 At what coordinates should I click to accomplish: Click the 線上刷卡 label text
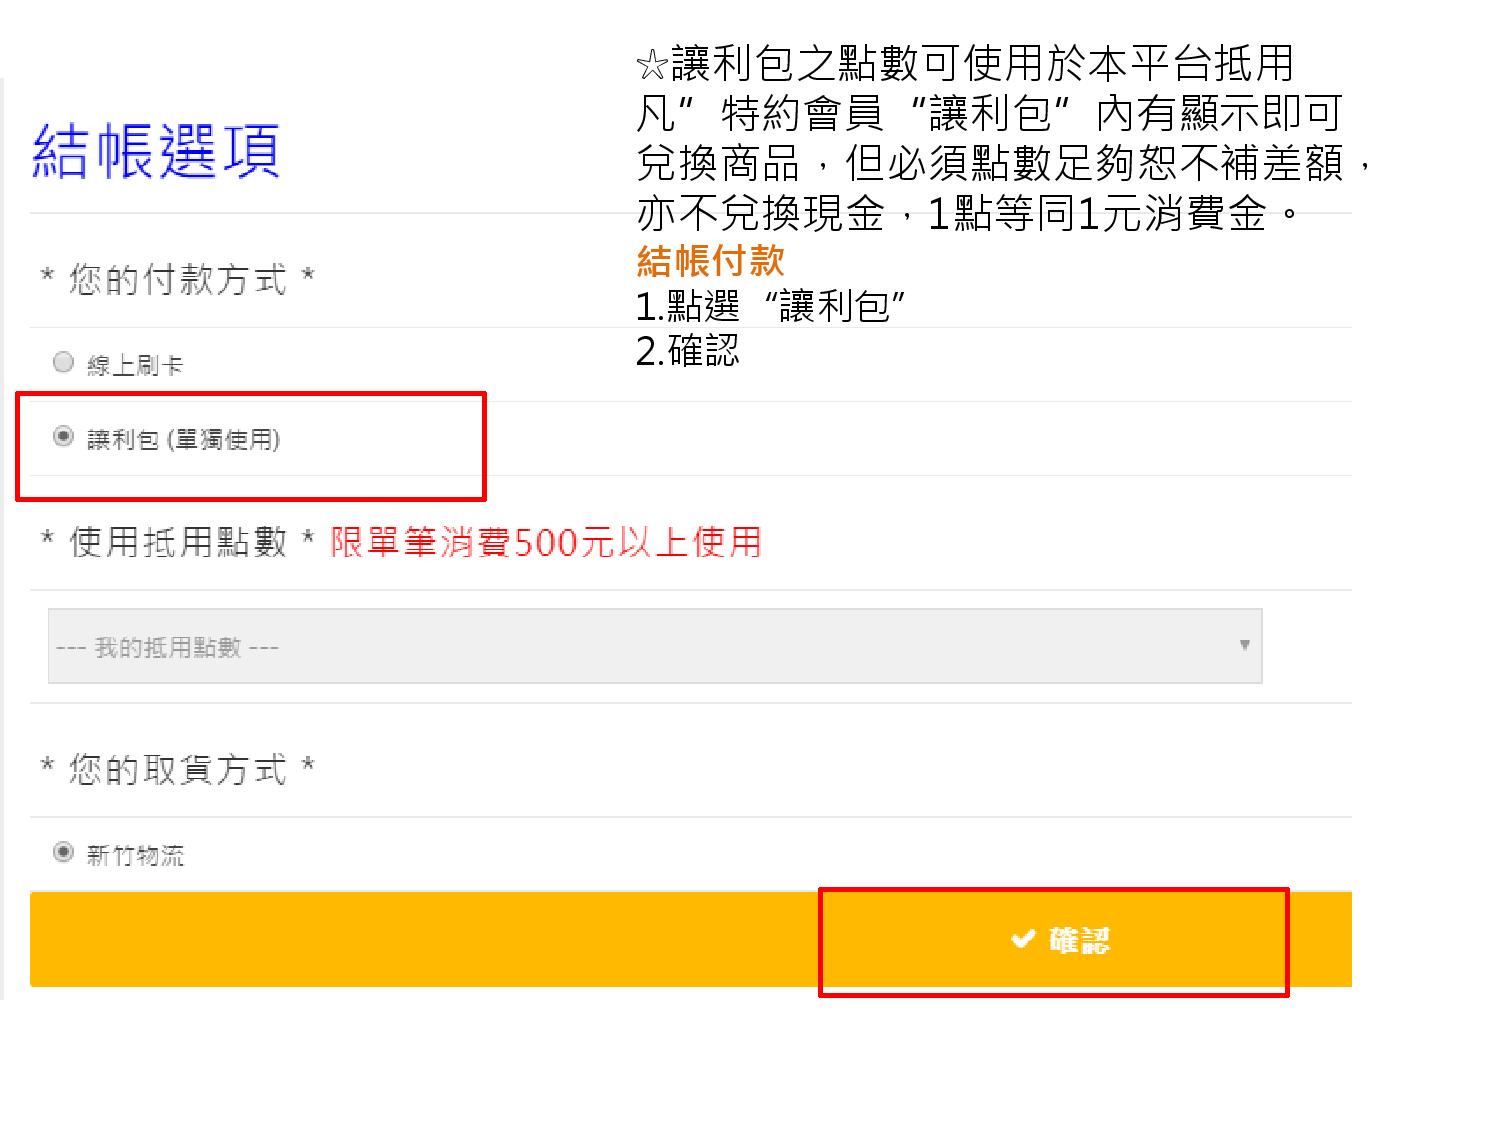coord(135,365)
